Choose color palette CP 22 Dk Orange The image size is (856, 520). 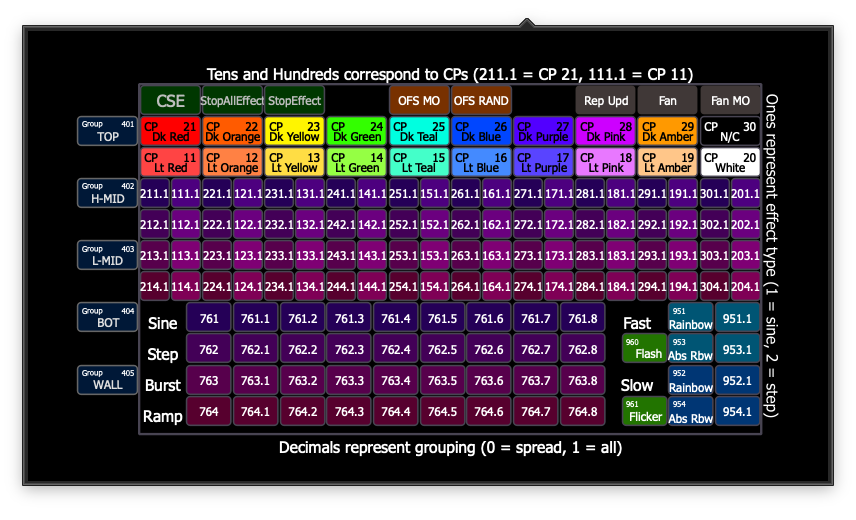(233, 132)
